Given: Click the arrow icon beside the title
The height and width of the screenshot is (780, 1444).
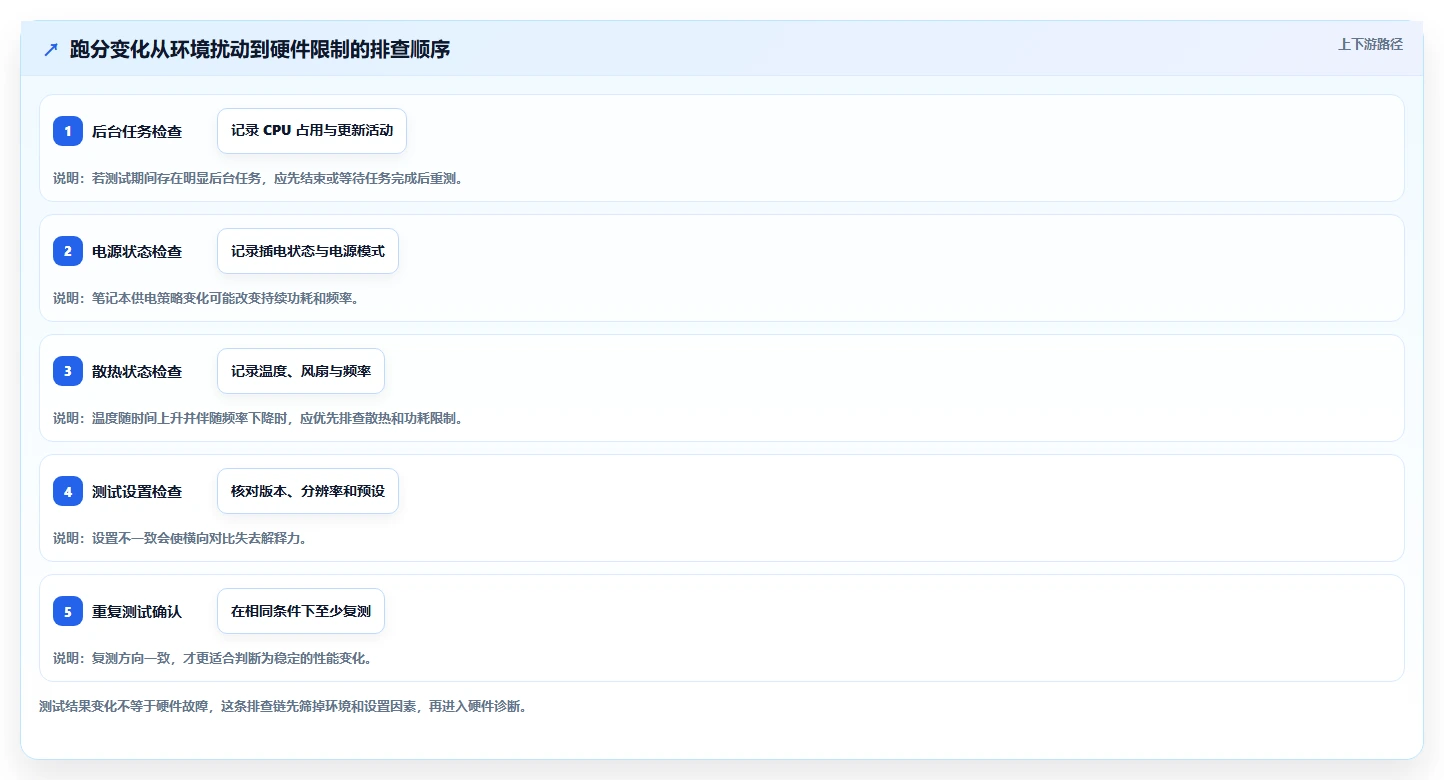Looking at the screenshot, I should (x=51, y=50).
